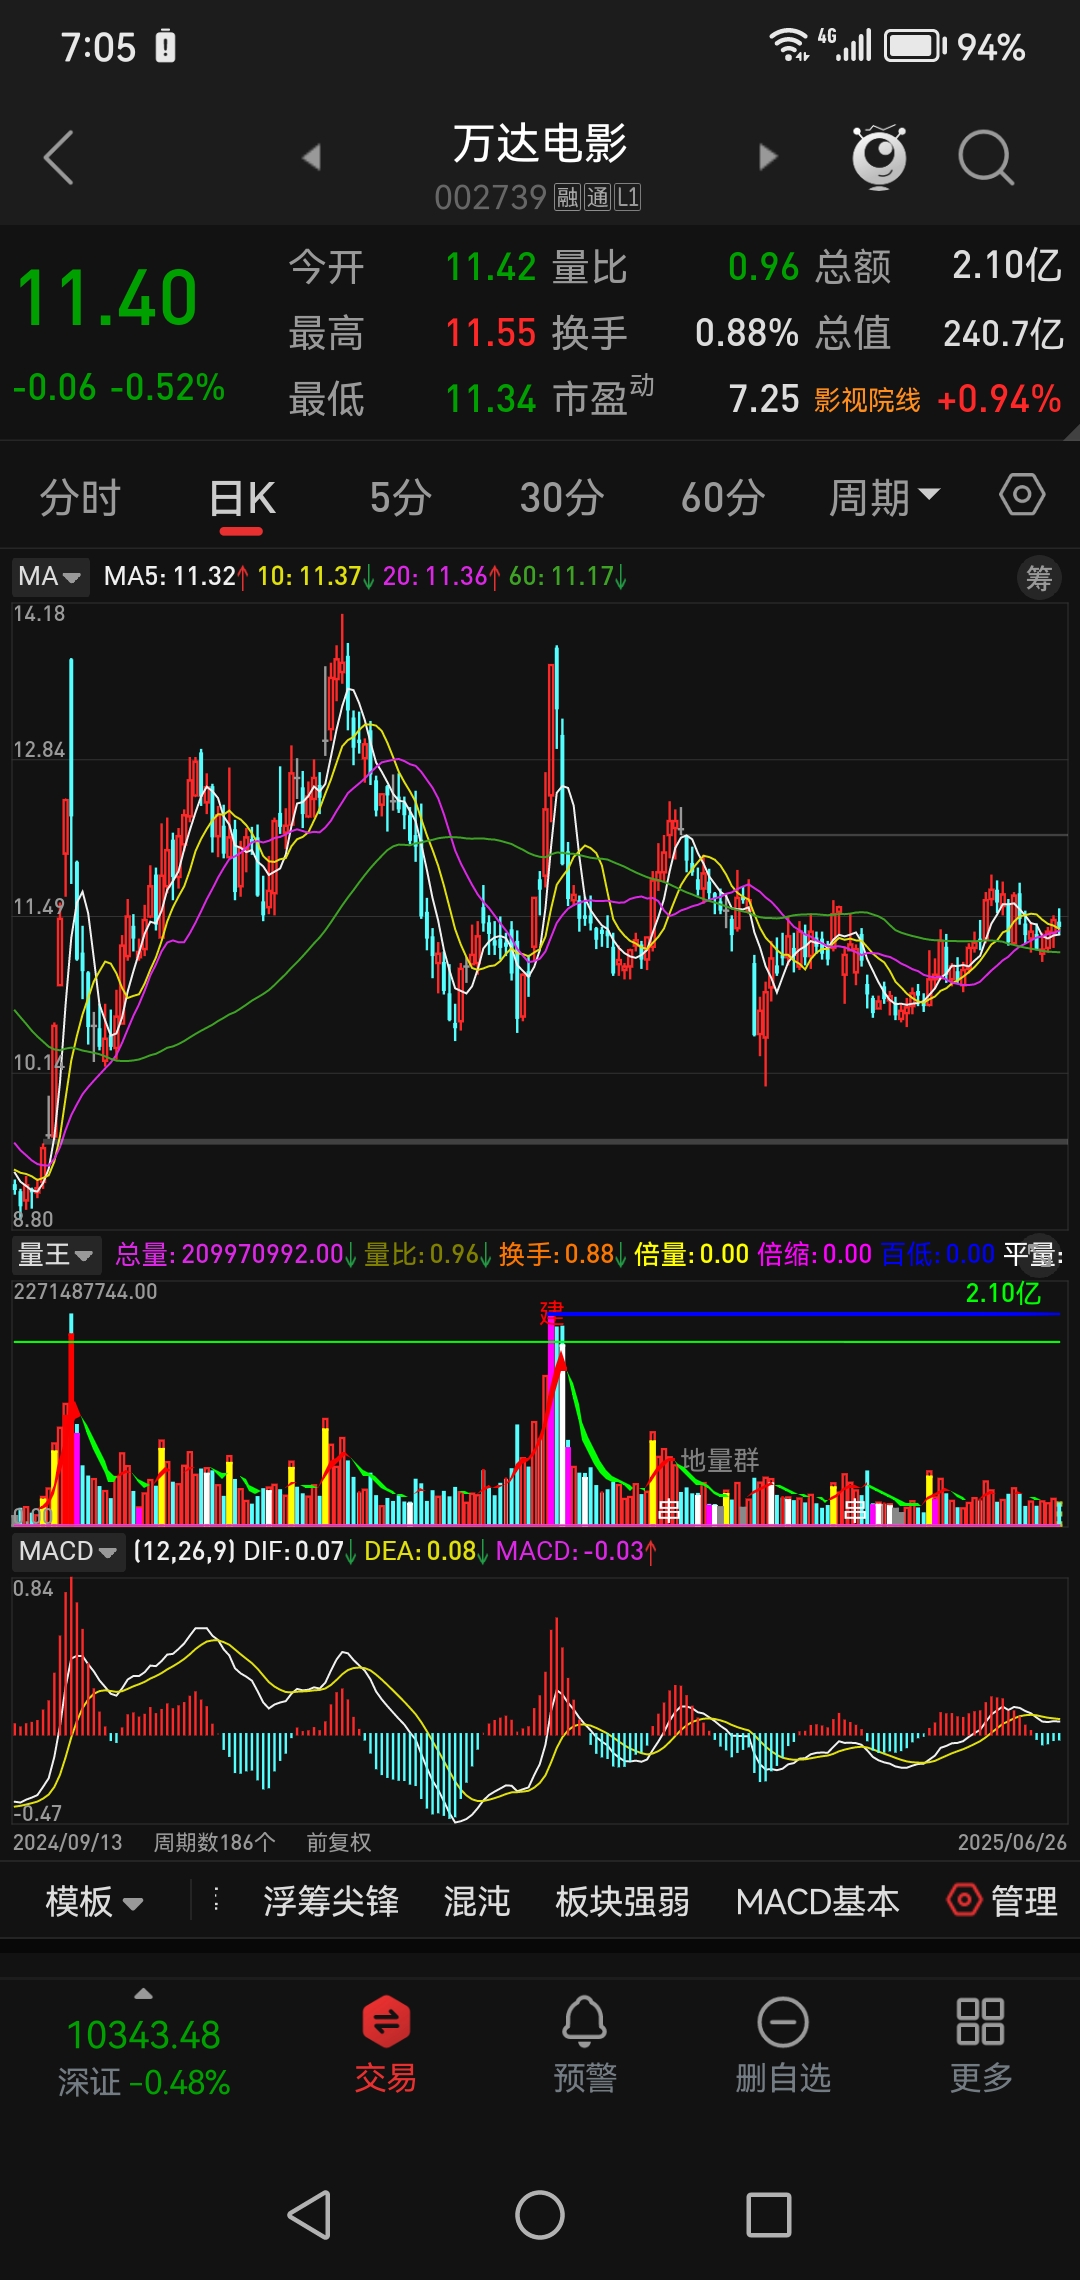Open the MA indicator dropdown
Image resolution: width=1080 pixels, height=2280 pixels.
tap(50, 576)
